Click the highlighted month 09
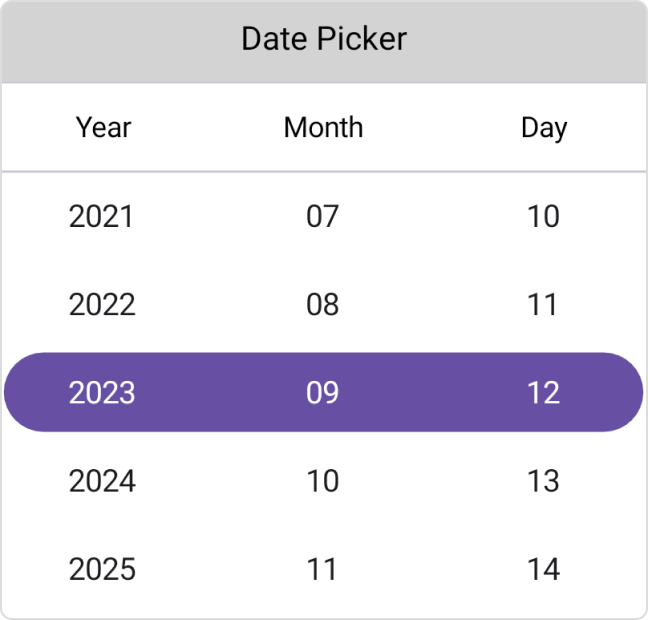 point(323,392)
